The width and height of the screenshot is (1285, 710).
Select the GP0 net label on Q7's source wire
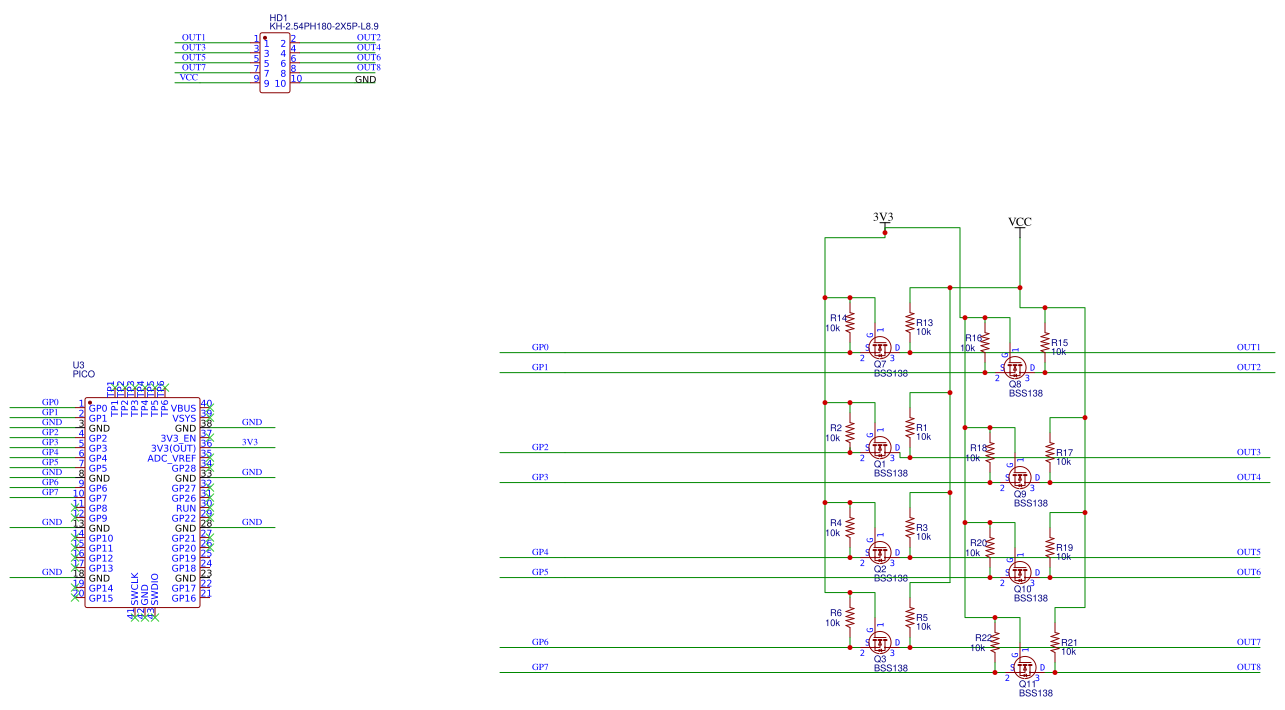(x=540, y=347)
